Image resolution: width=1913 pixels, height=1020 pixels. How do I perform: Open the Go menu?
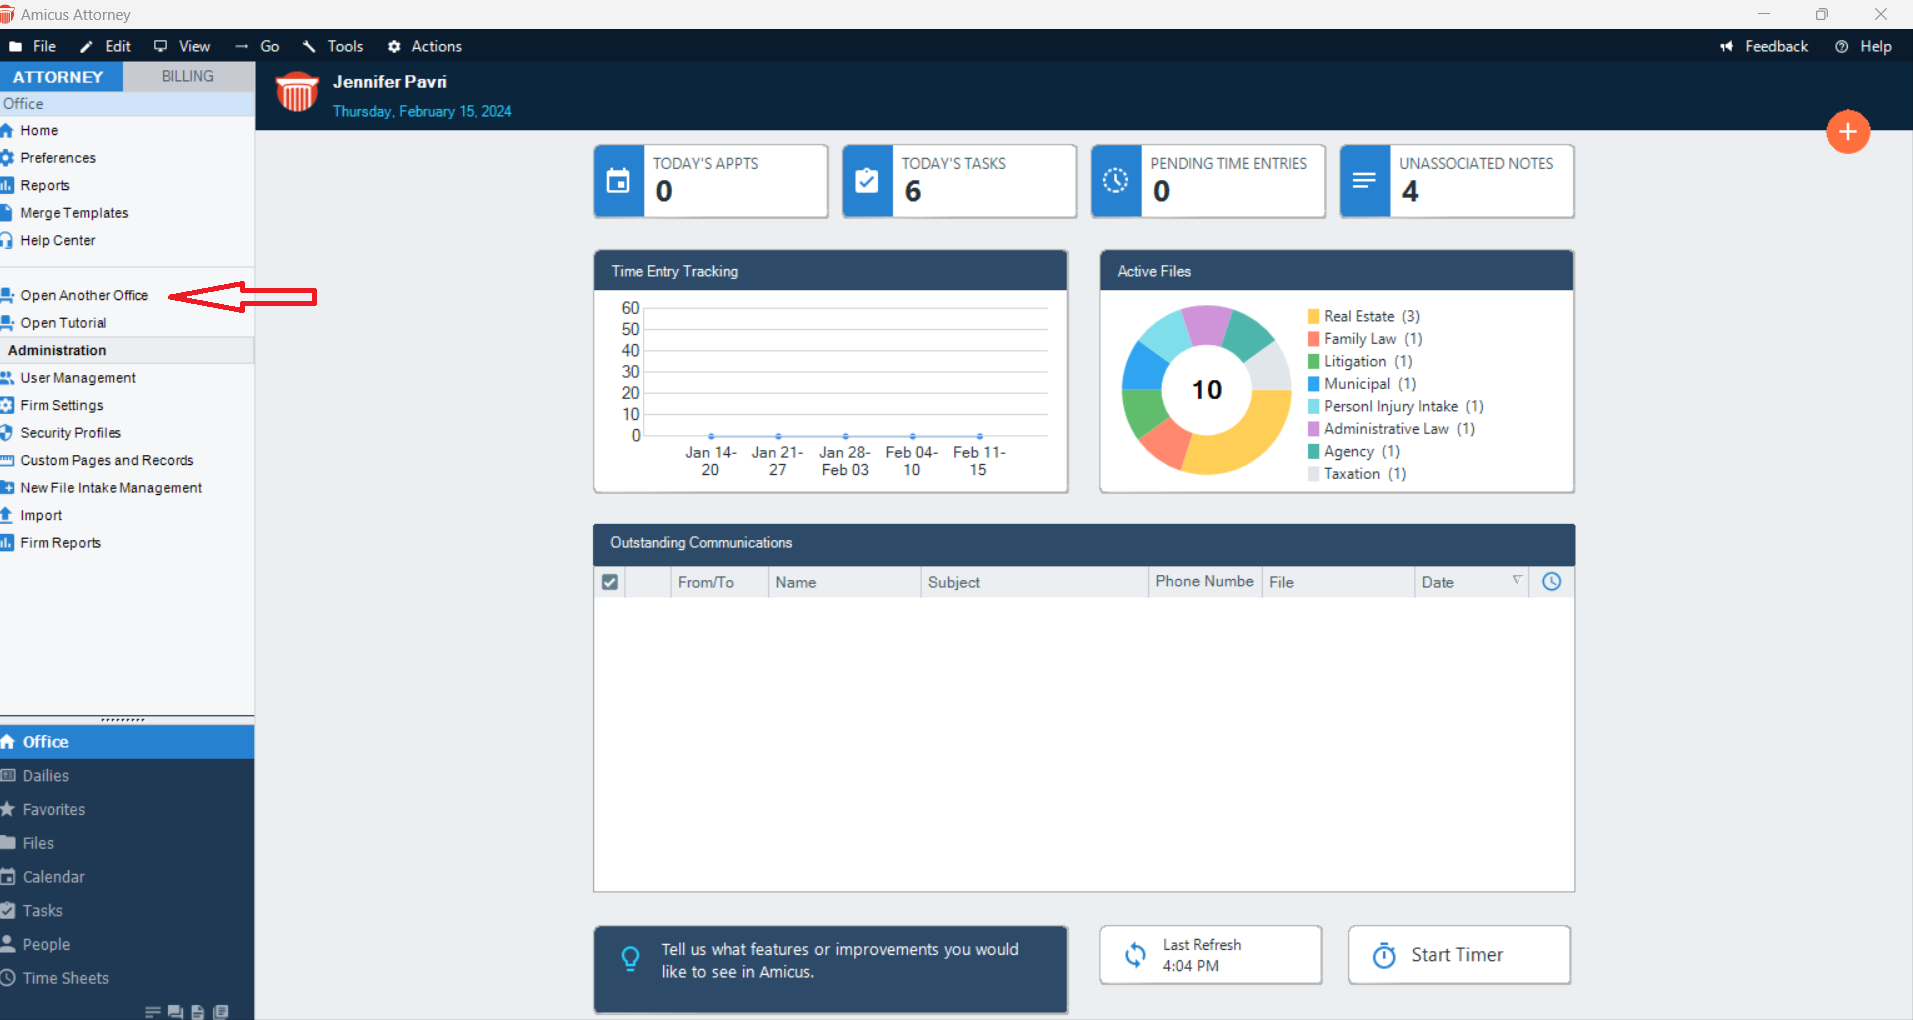(257, 46)
